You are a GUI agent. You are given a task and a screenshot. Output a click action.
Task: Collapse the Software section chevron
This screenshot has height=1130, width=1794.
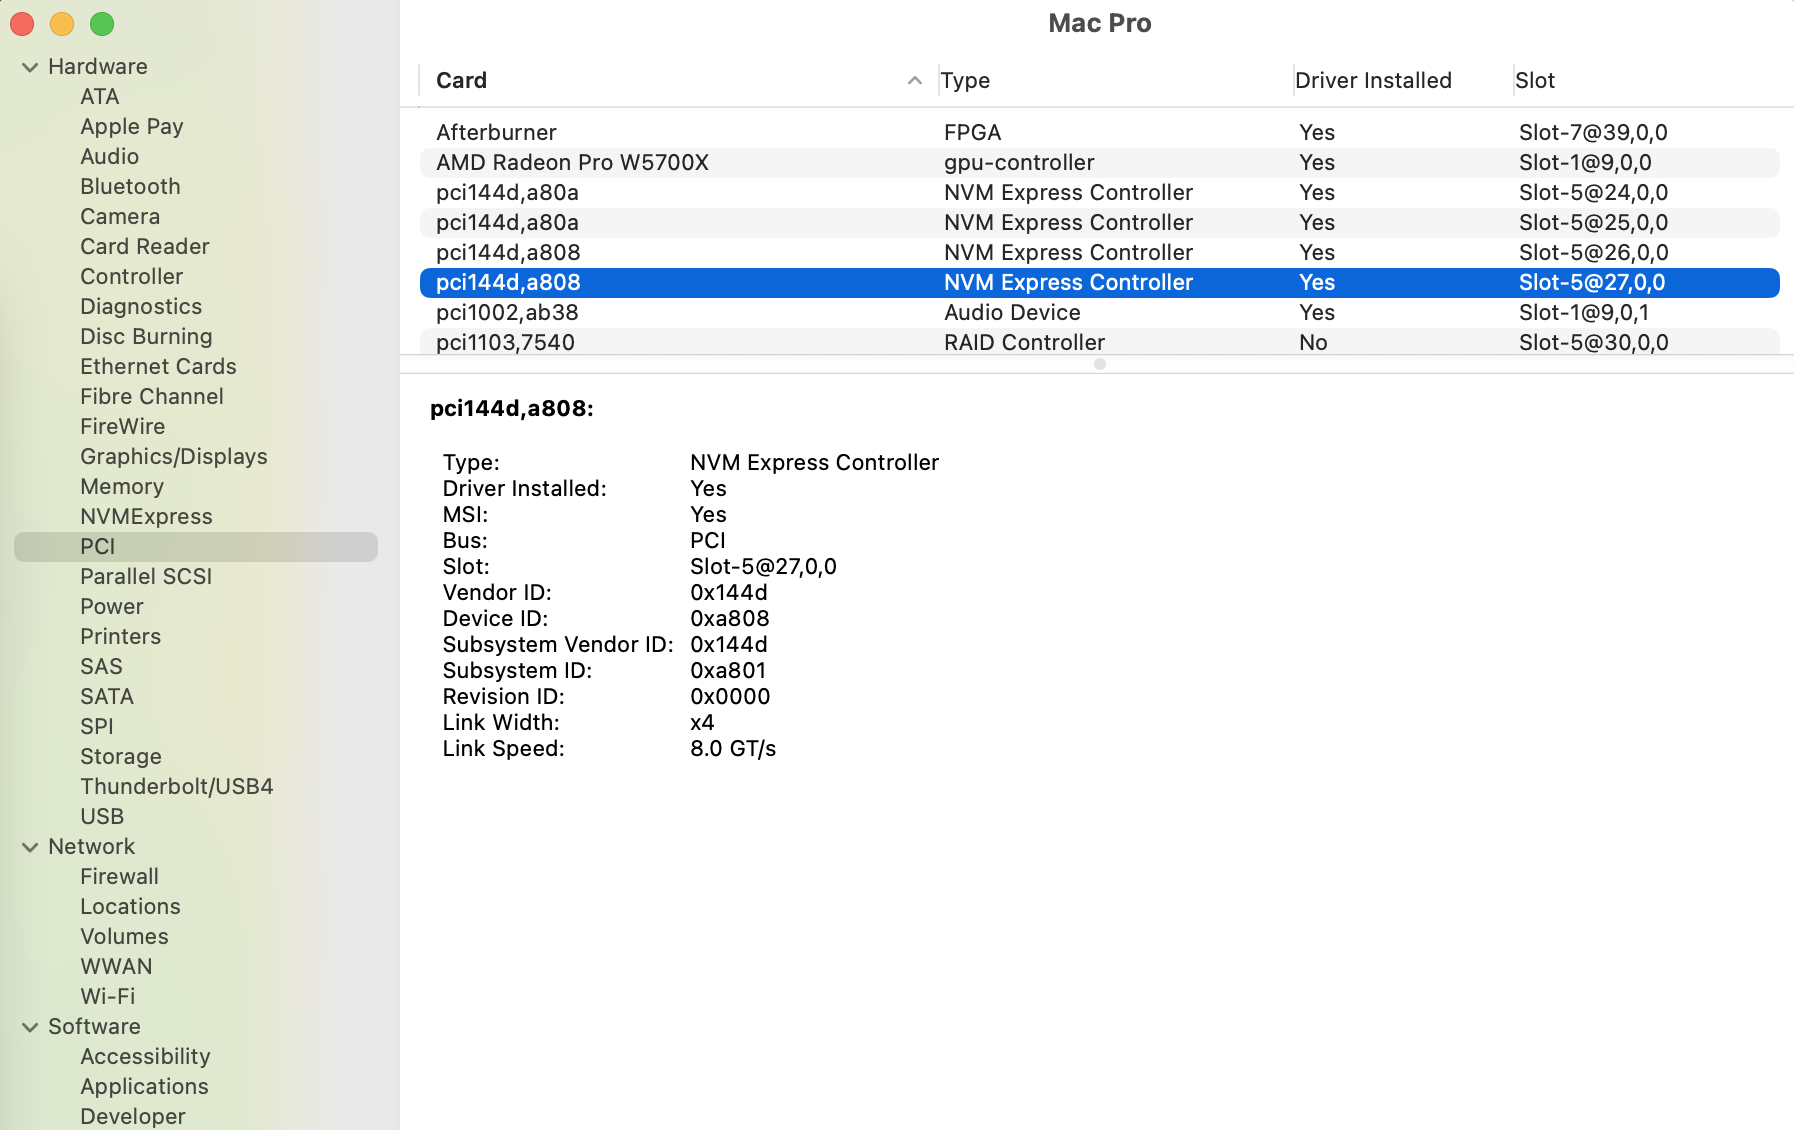pos(30,1027)
